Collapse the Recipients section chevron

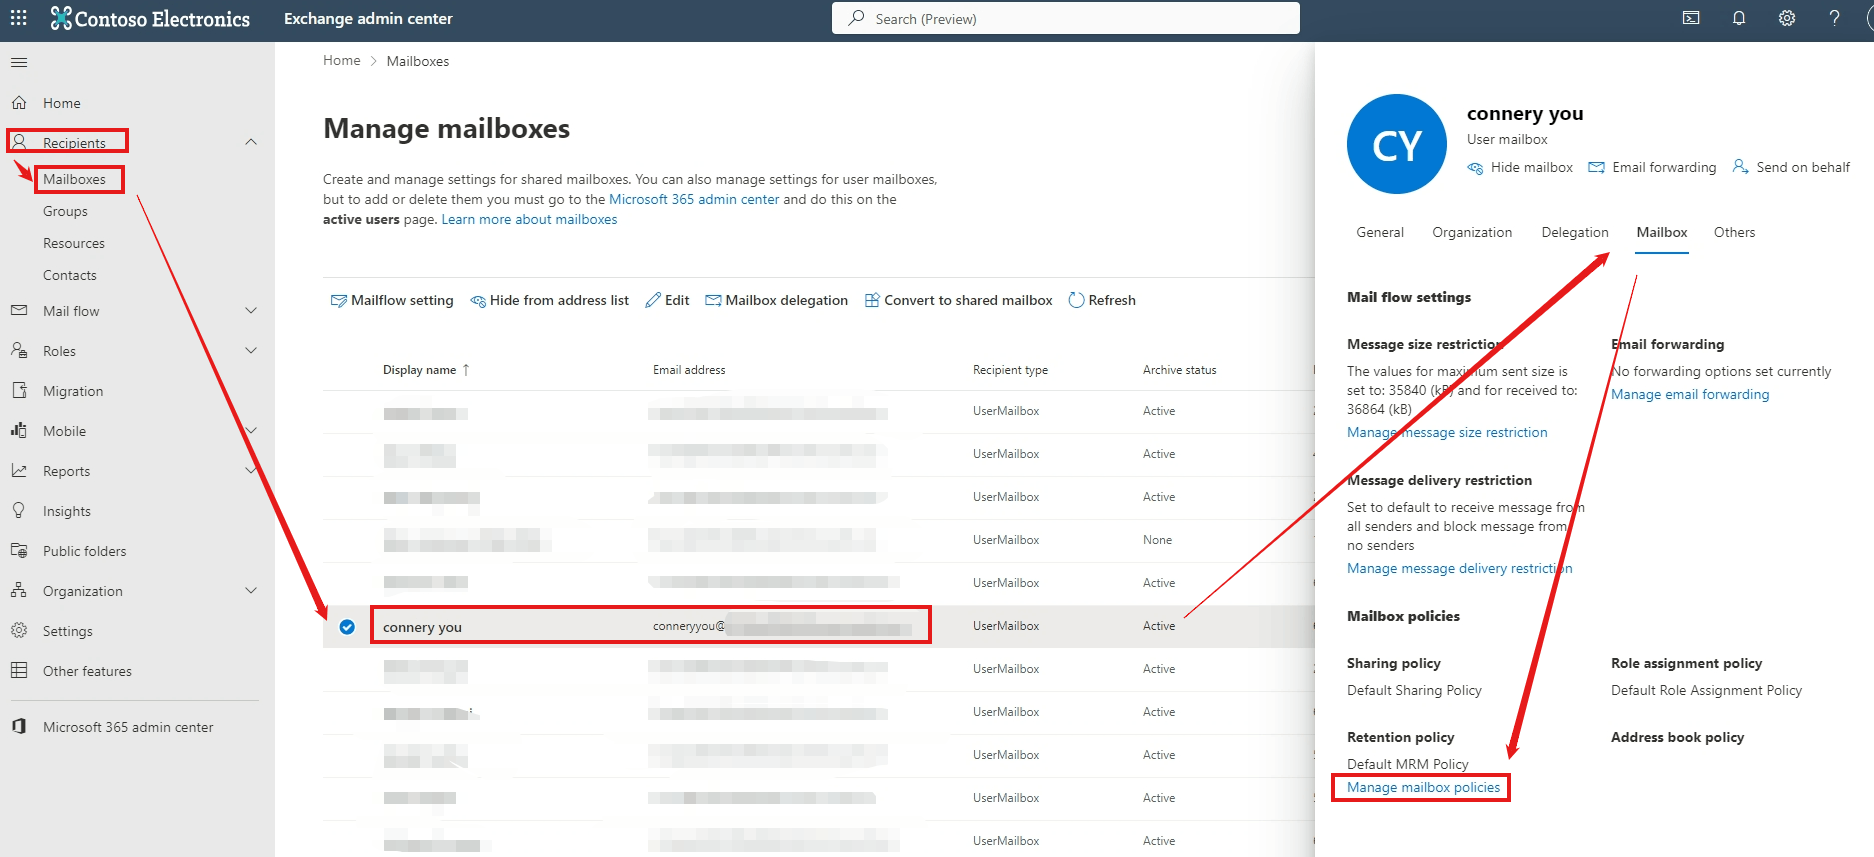(251, 142)
